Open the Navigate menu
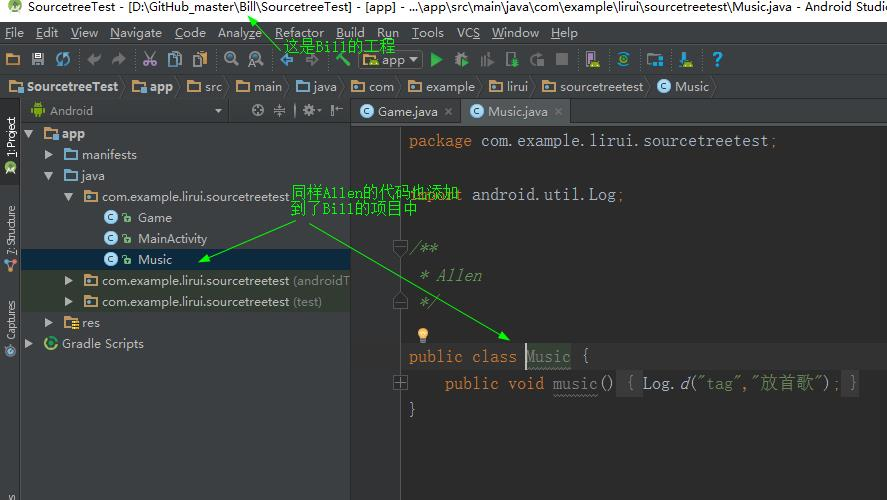 tap(136, 33)
